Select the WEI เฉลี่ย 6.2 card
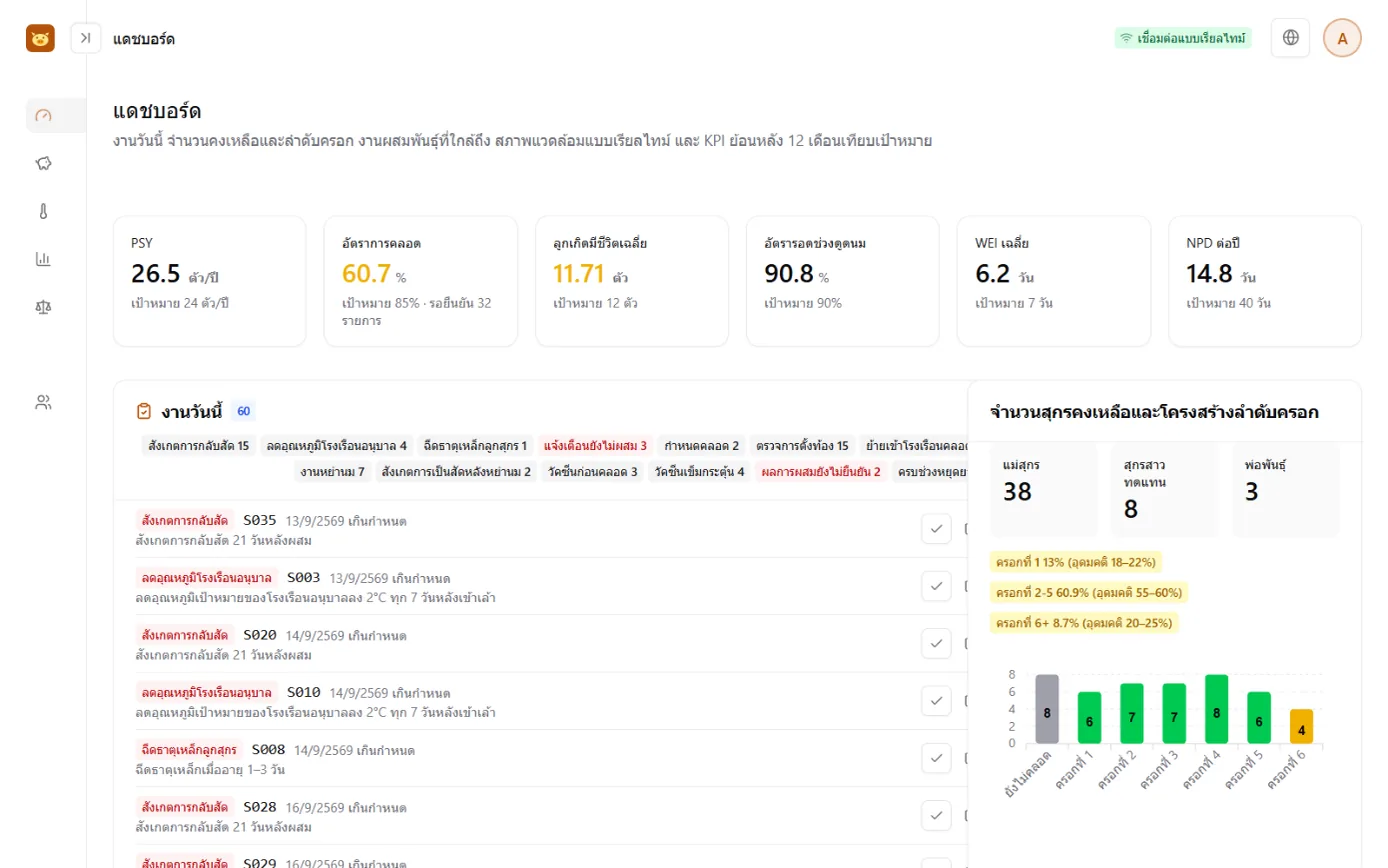The height and width of the screenshot is (868, 1388). 1054,282
